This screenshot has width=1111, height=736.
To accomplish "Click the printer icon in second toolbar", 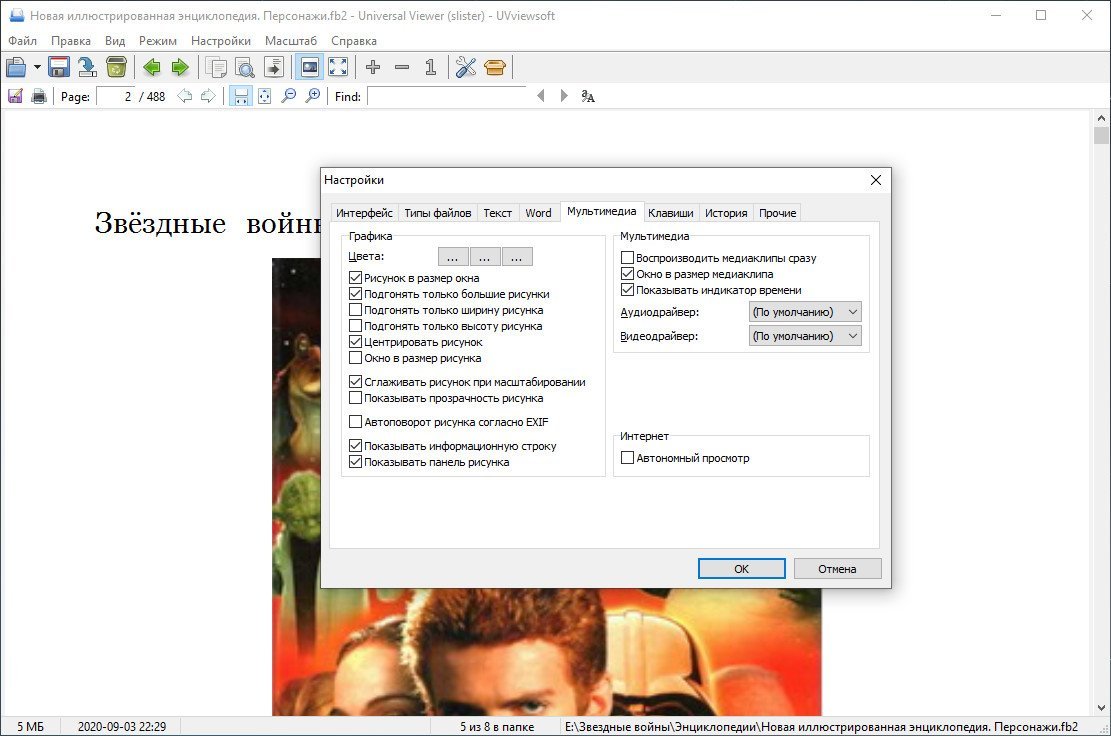I will point(39,96).
